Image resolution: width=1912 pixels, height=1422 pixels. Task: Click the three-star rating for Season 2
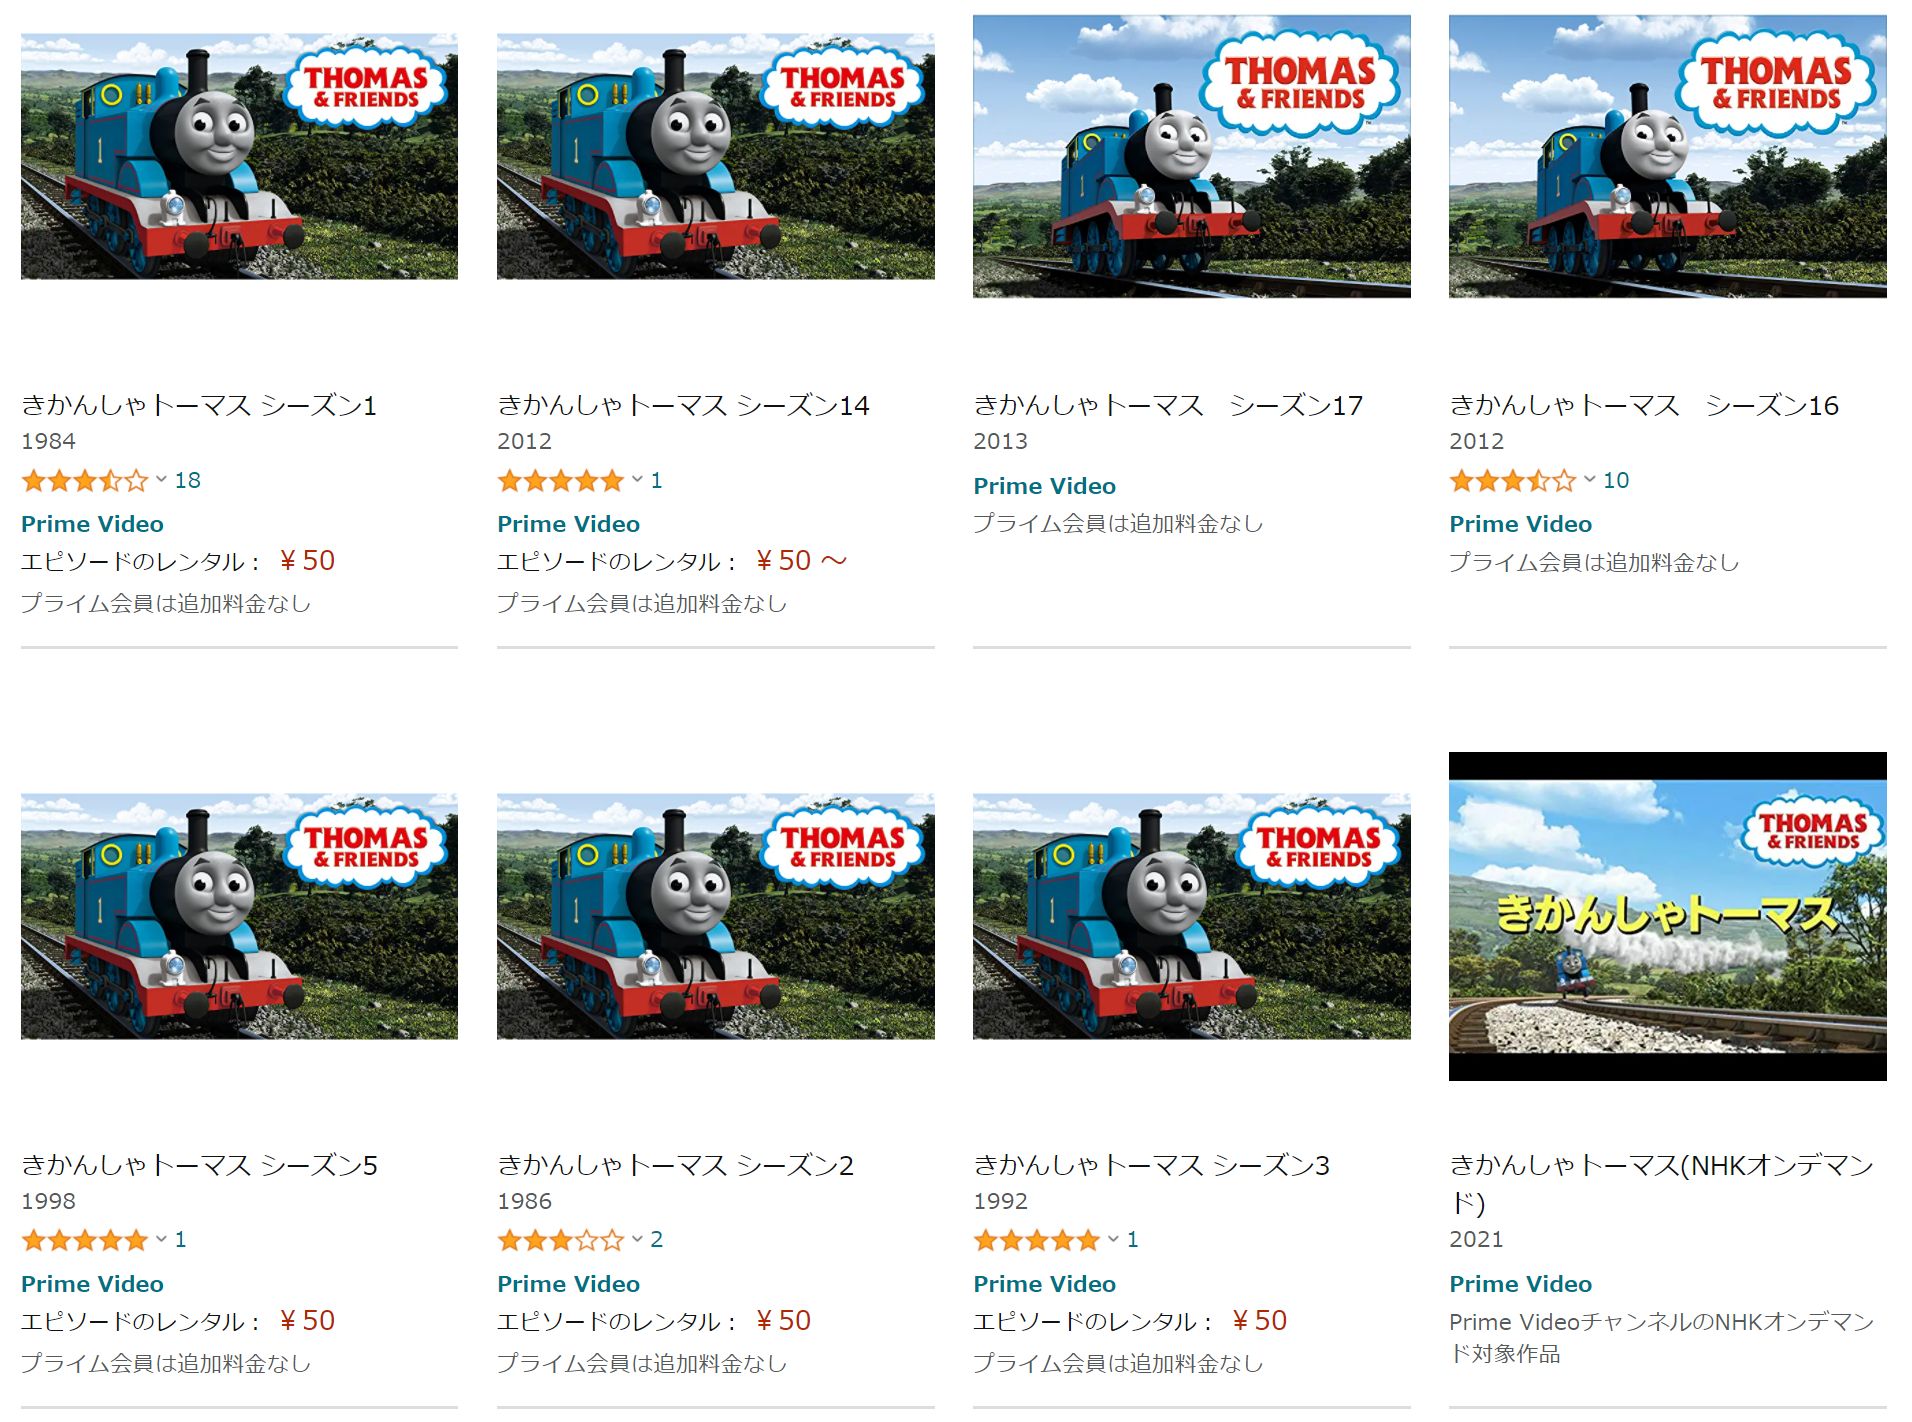[x=561, y=1241]
